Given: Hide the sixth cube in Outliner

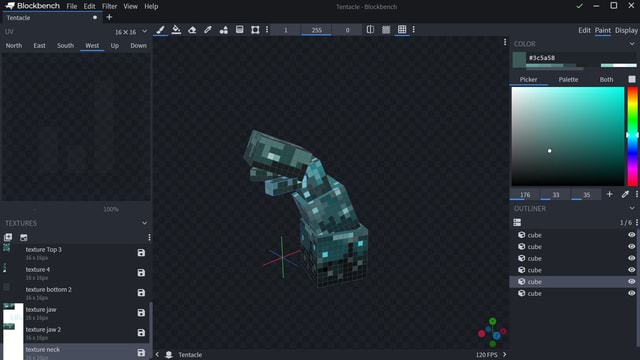Looking at the screenshot, I should [631, 293].
